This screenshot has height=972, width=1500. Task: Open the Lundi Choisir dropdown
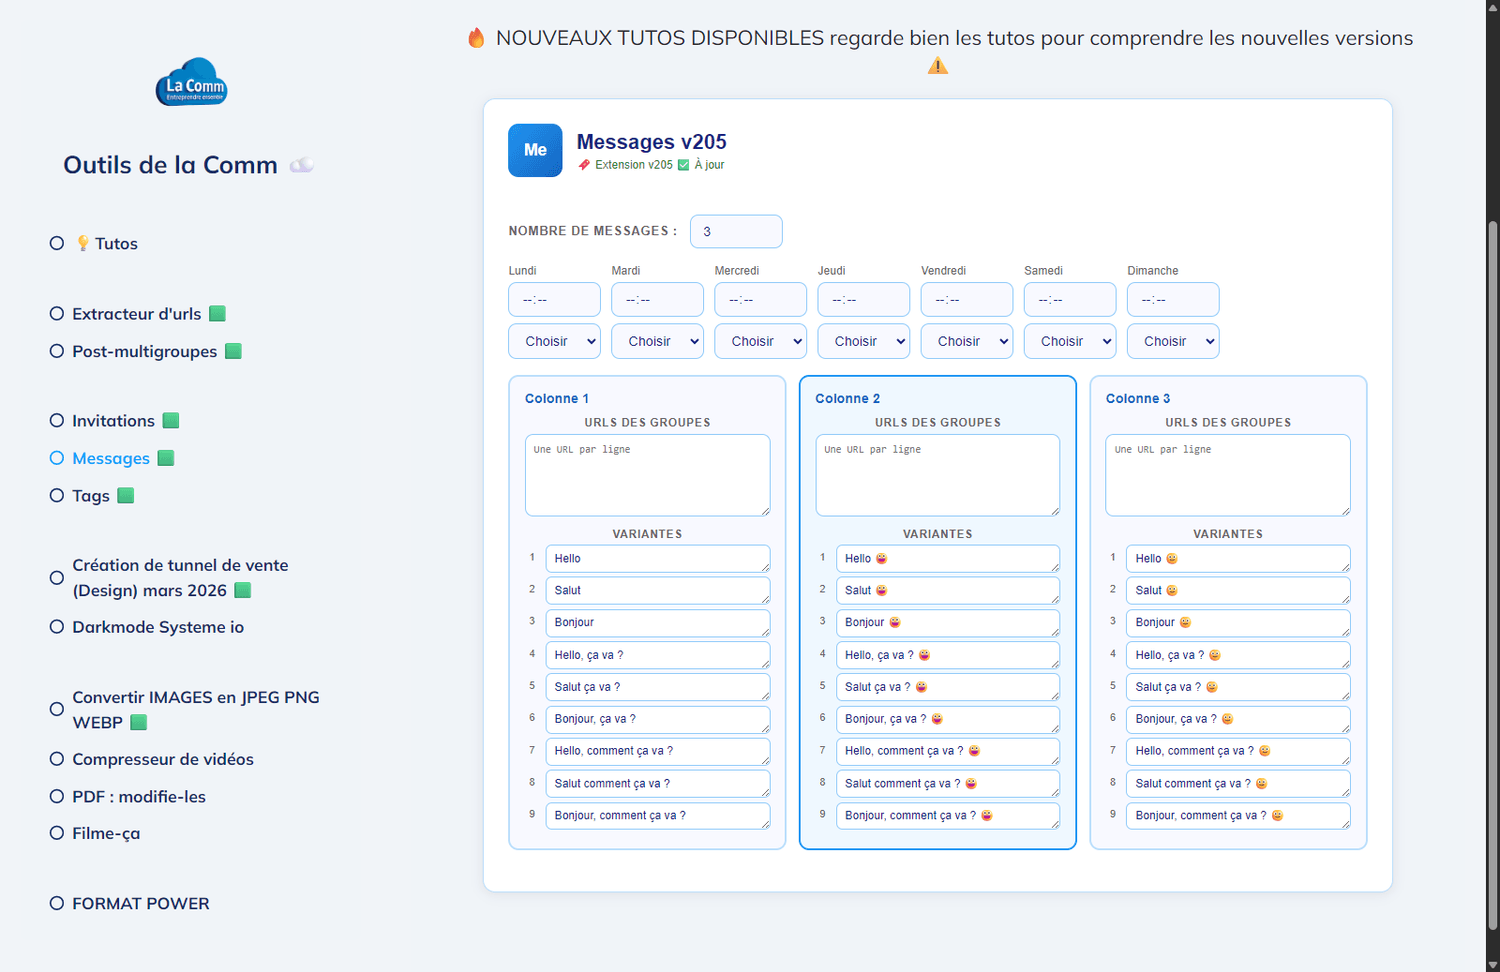coord(554,341)
